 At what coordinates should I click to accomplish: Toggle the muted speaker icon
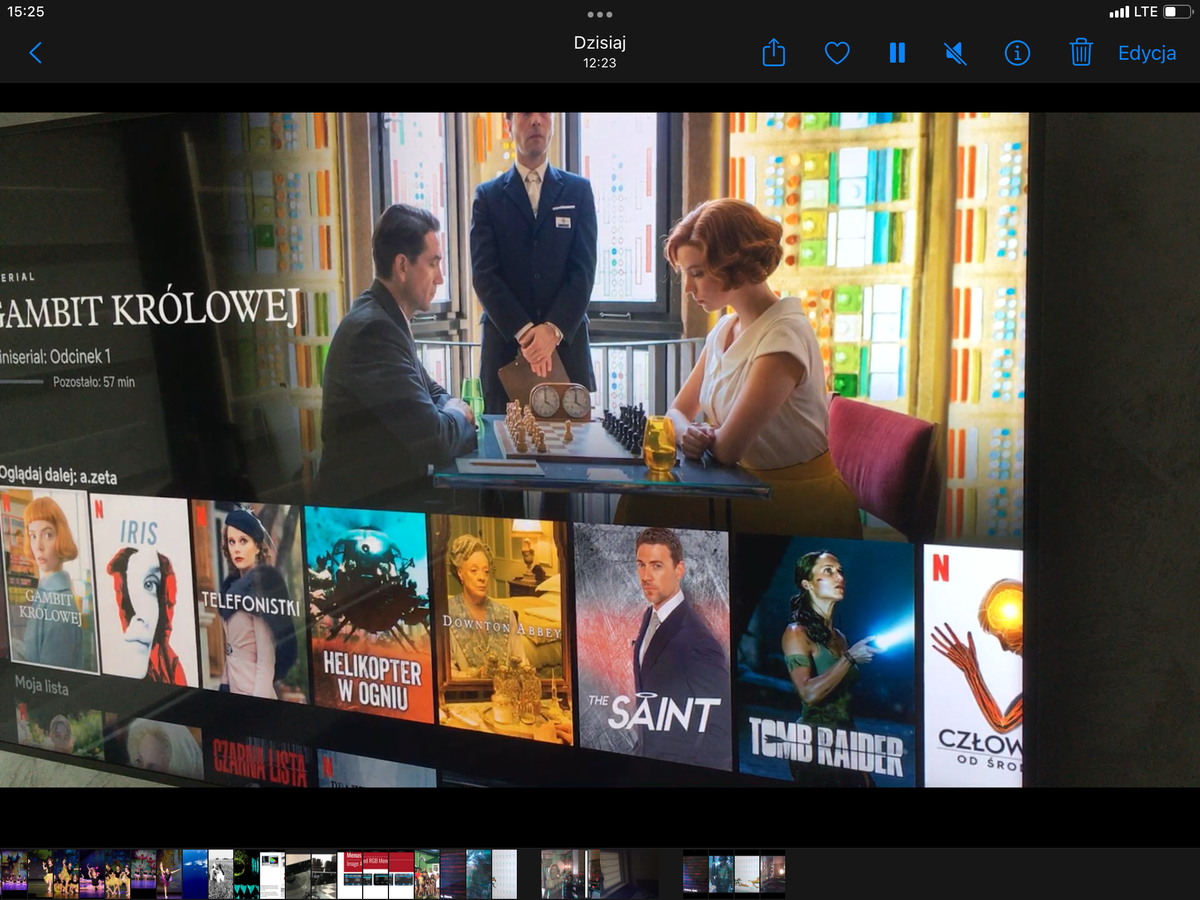click(x=955, y=53)
